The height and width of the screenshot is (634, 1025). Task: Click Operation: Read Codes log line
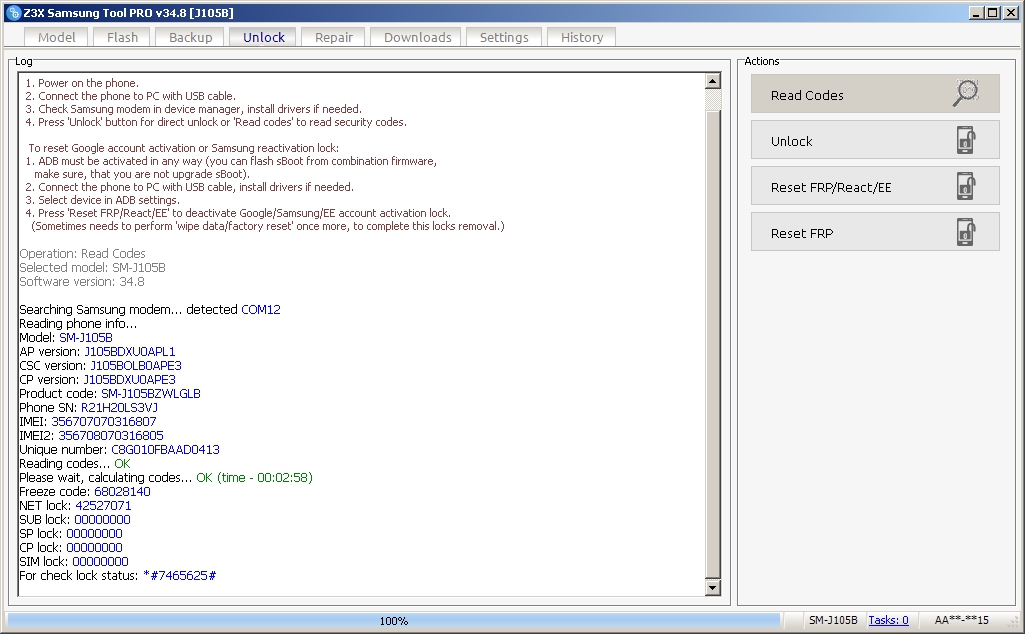click(82, 254)
